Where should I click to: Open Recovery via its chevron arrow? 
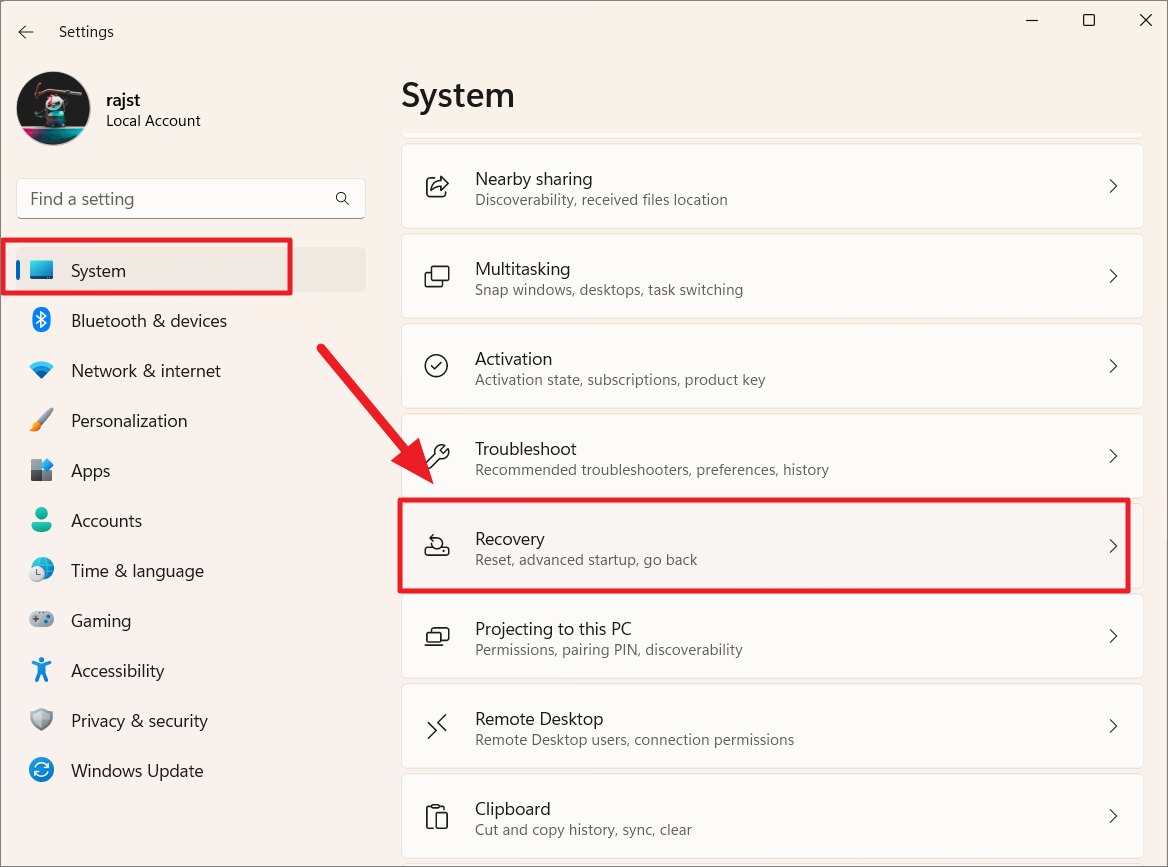pos(1114,546)
